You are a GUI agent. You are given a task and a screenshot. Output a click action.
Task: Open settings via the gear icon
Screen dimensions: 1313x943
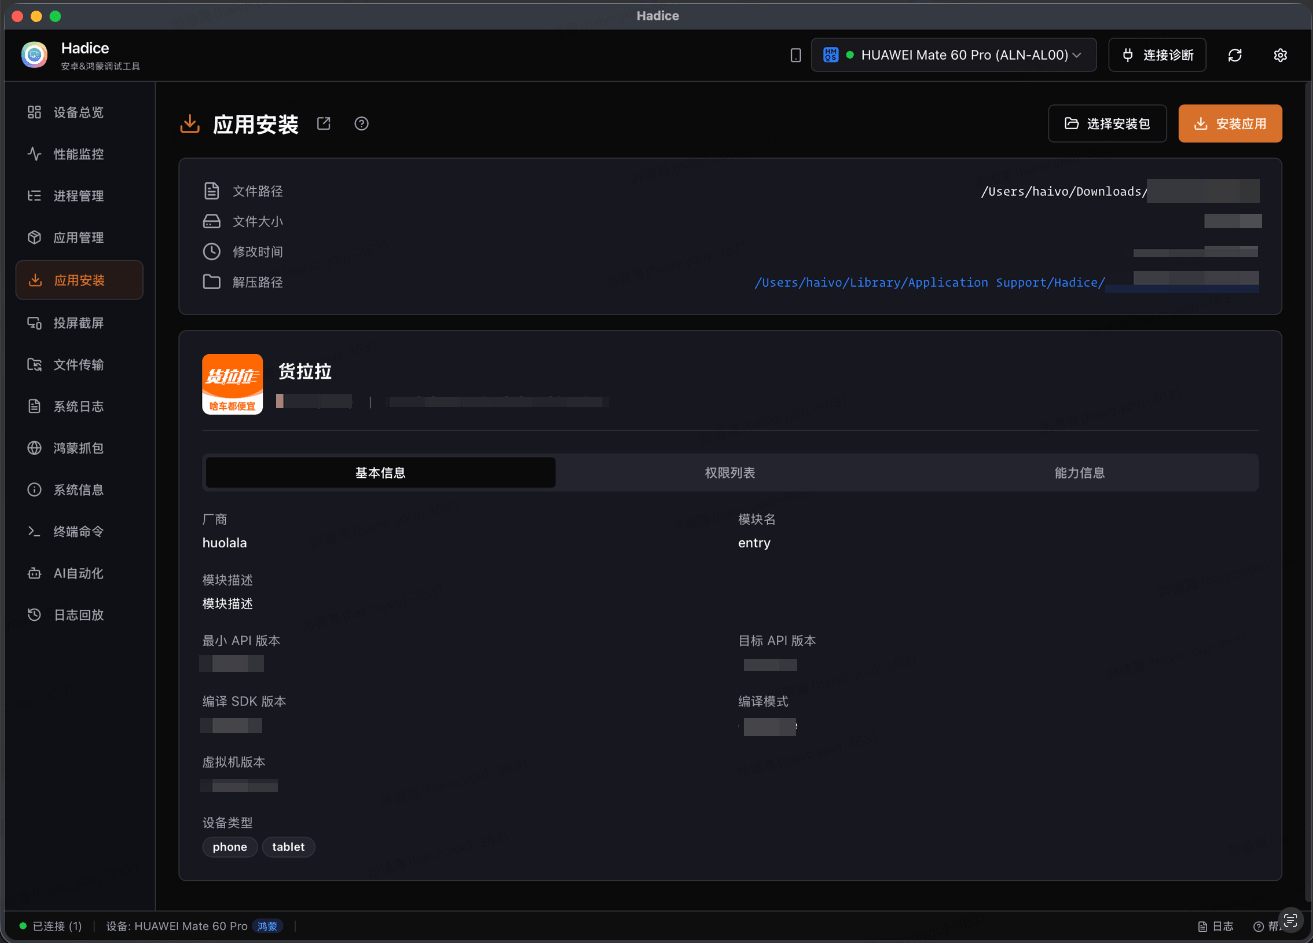[1280, 55]
